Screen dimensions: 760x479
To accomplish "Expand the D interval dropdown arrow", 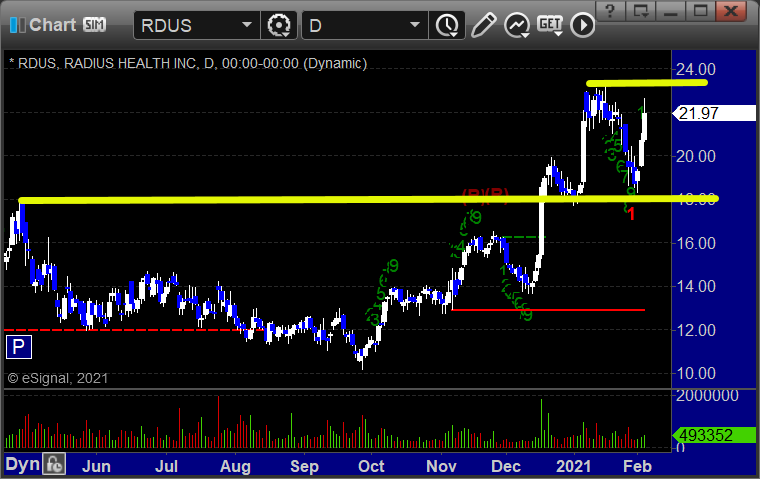I will click(x=415, y=25).
